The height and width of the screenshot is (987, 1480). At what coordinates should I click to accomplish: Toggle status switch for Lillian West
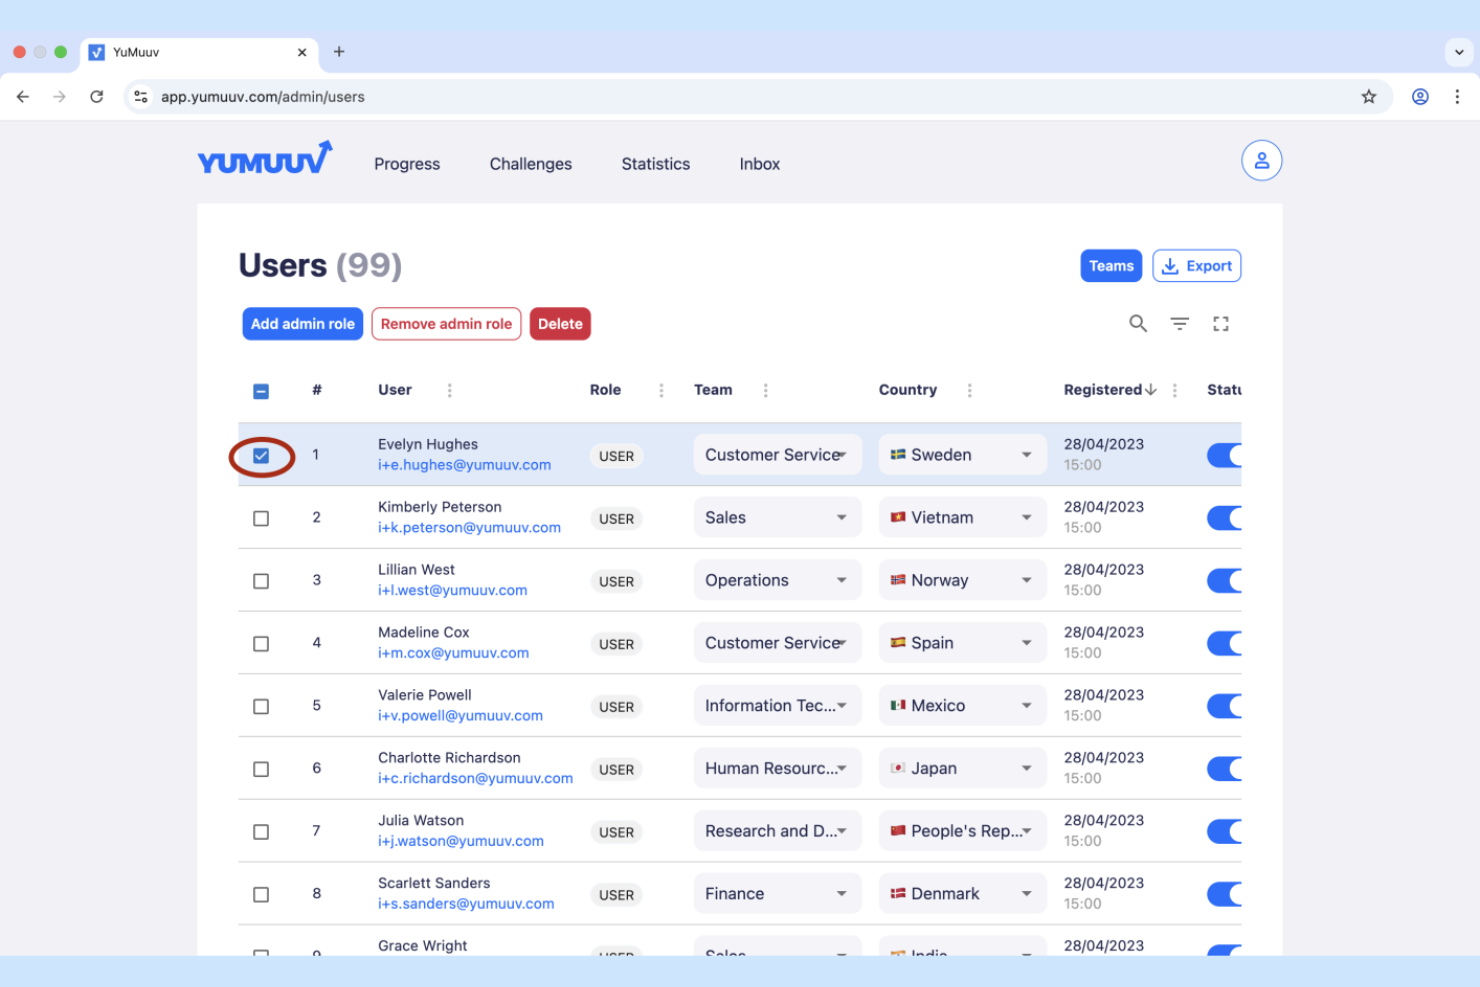[1225, 581]
